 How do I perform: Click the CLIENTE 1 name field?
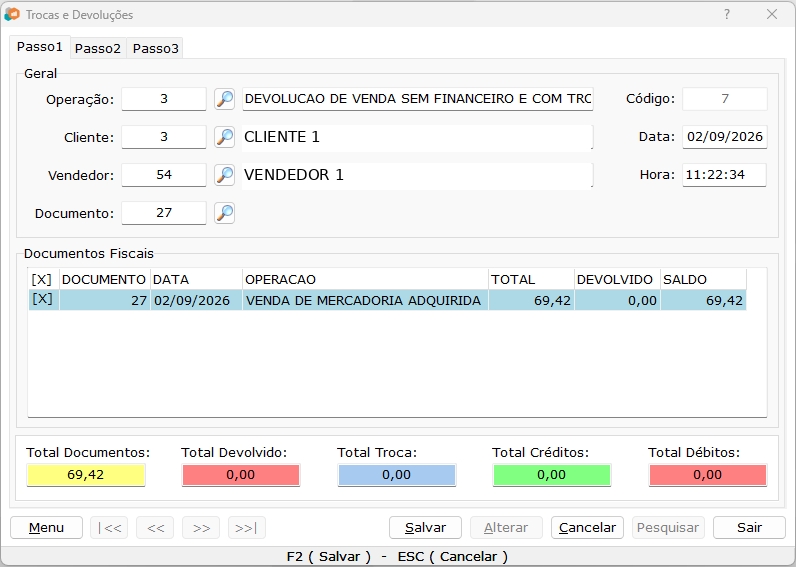tap(417, 137)
